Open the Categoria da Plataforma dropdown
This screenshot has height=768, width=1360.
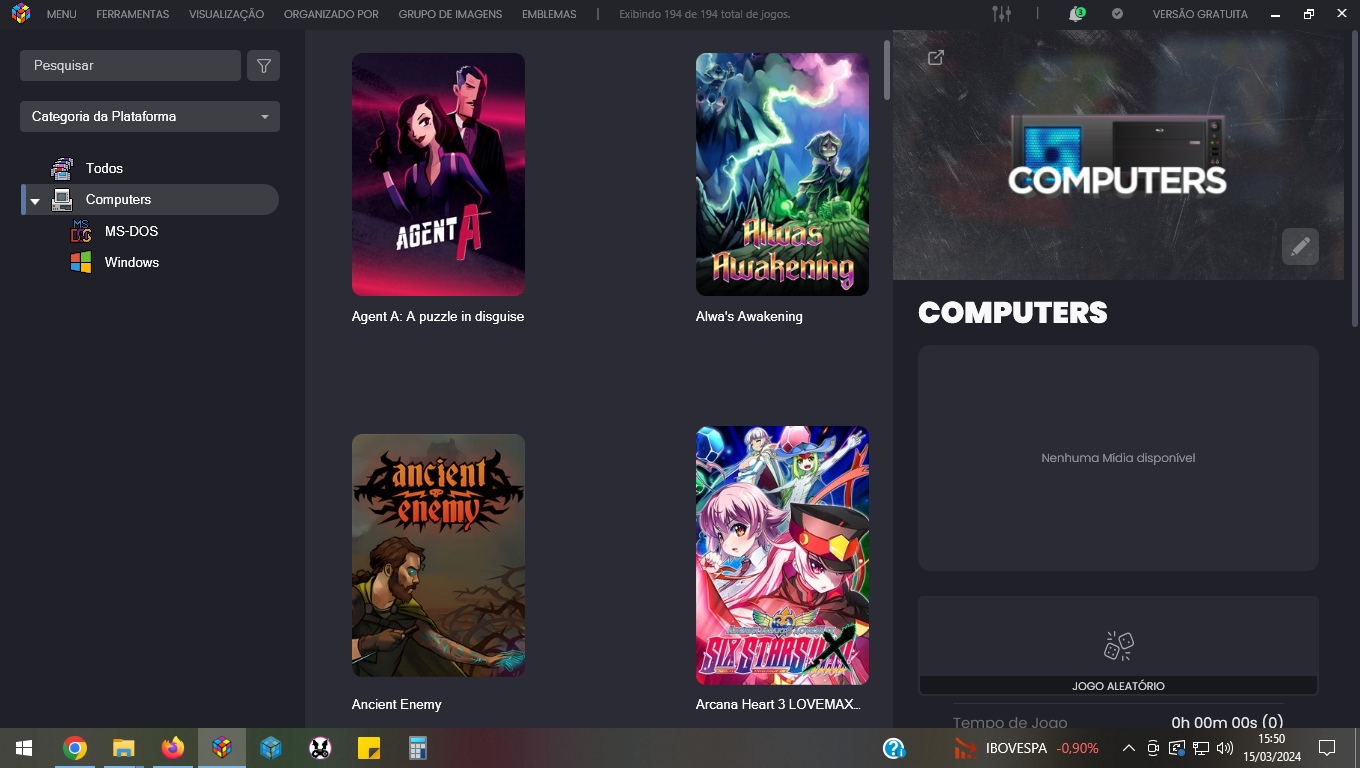pos(150,116)
